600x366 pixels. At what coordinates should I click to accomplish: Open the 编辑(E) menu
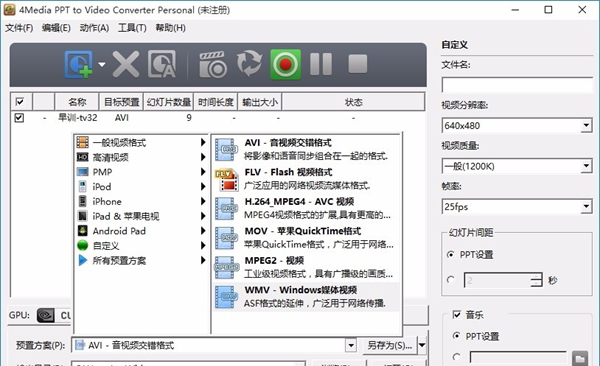56,28
